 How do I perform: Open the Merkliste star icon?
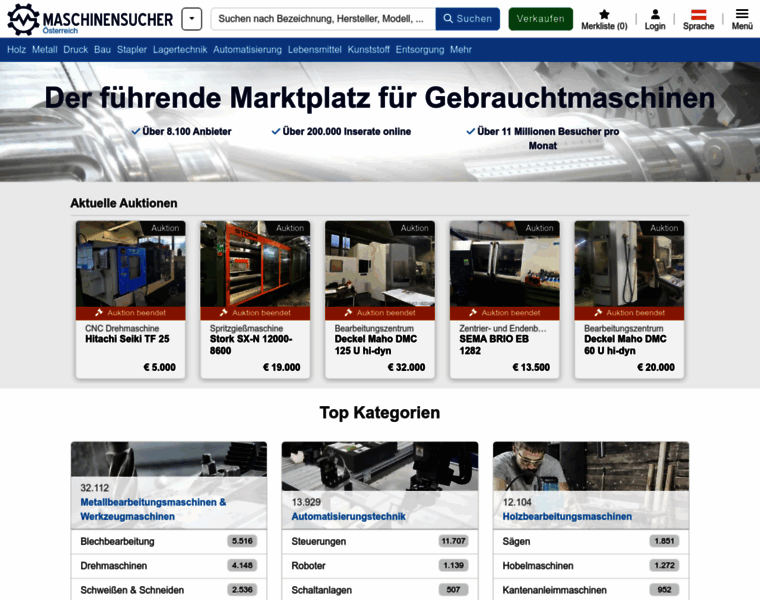(x=604, y=14)
